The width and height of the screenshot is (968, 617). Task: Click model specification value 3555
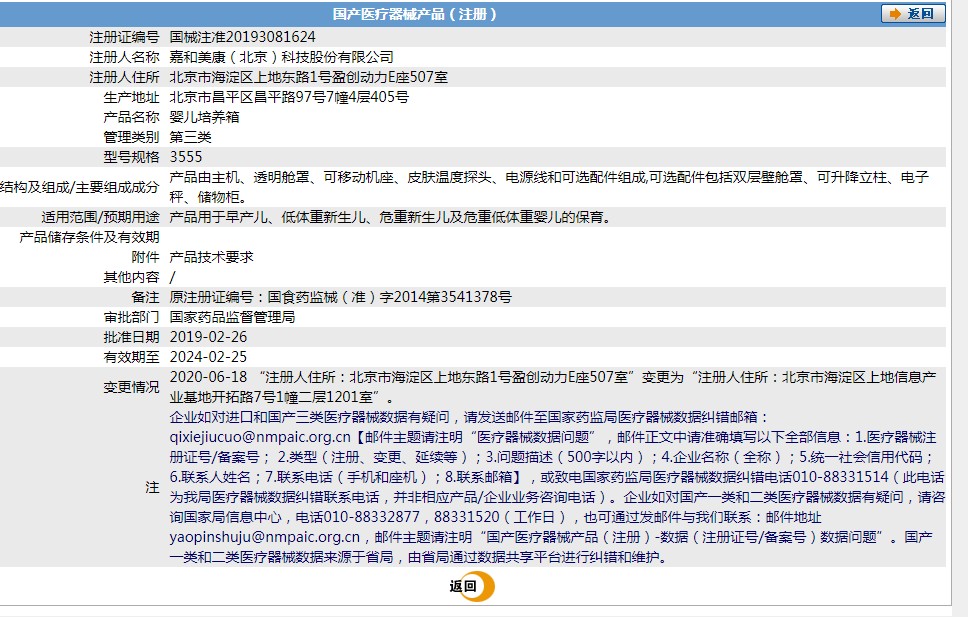point(186,157)
